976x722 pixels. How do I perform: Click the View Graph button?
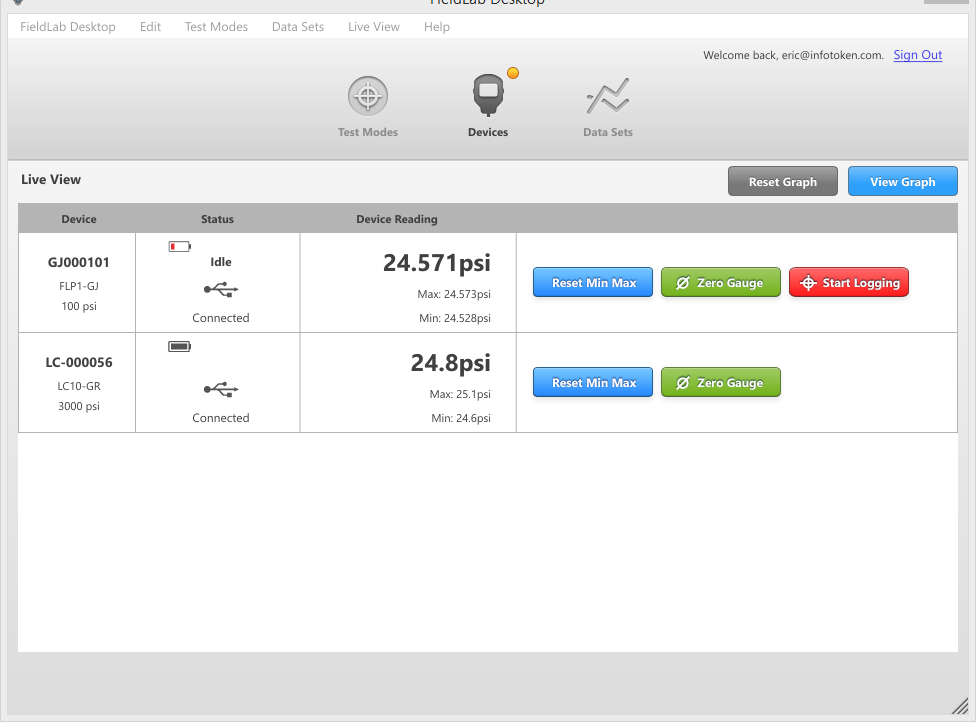pos(903,181)
